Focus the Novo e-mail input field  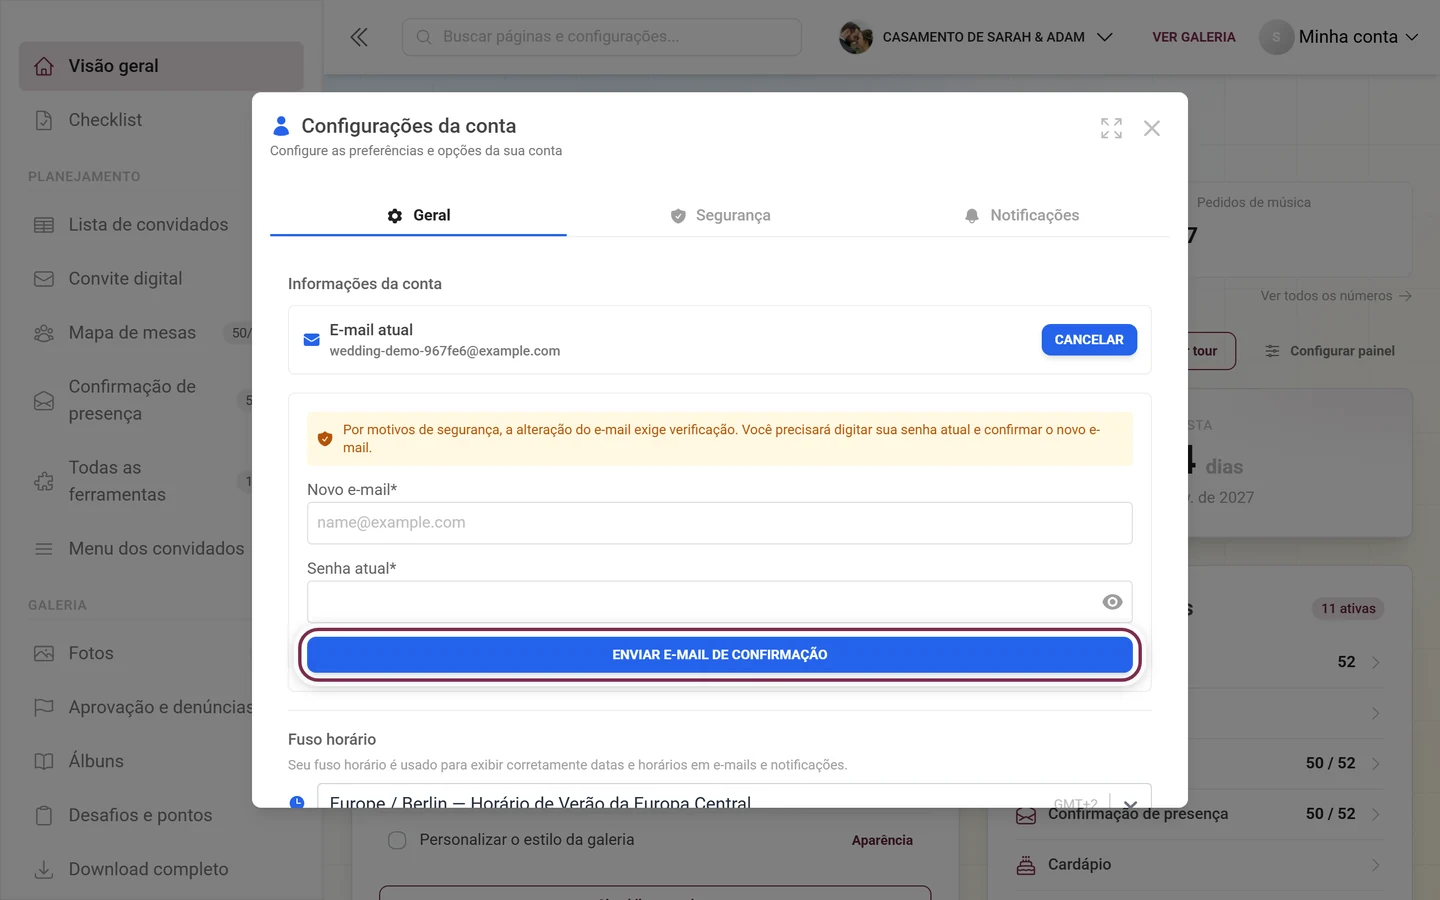(720, 523)
